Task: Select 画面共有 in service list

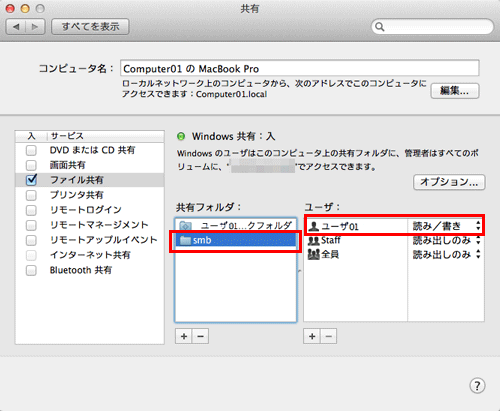Action: pyautogui.click(x=68, y=165)
